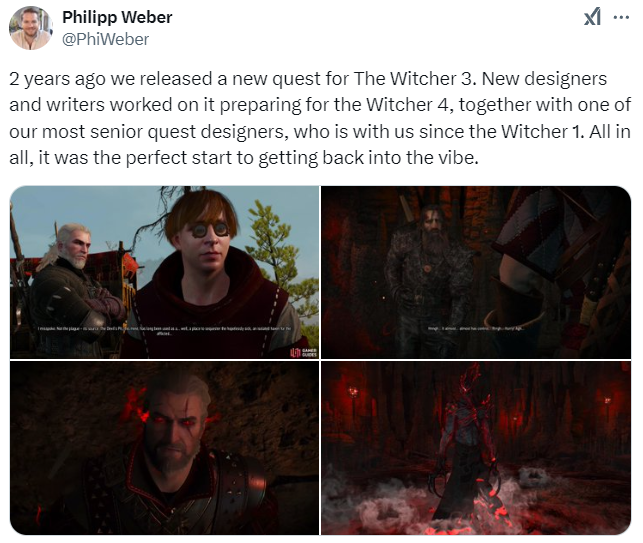Open the Grok explain-post icon
This screenshot has width=643, height=543.
(592, 17)
